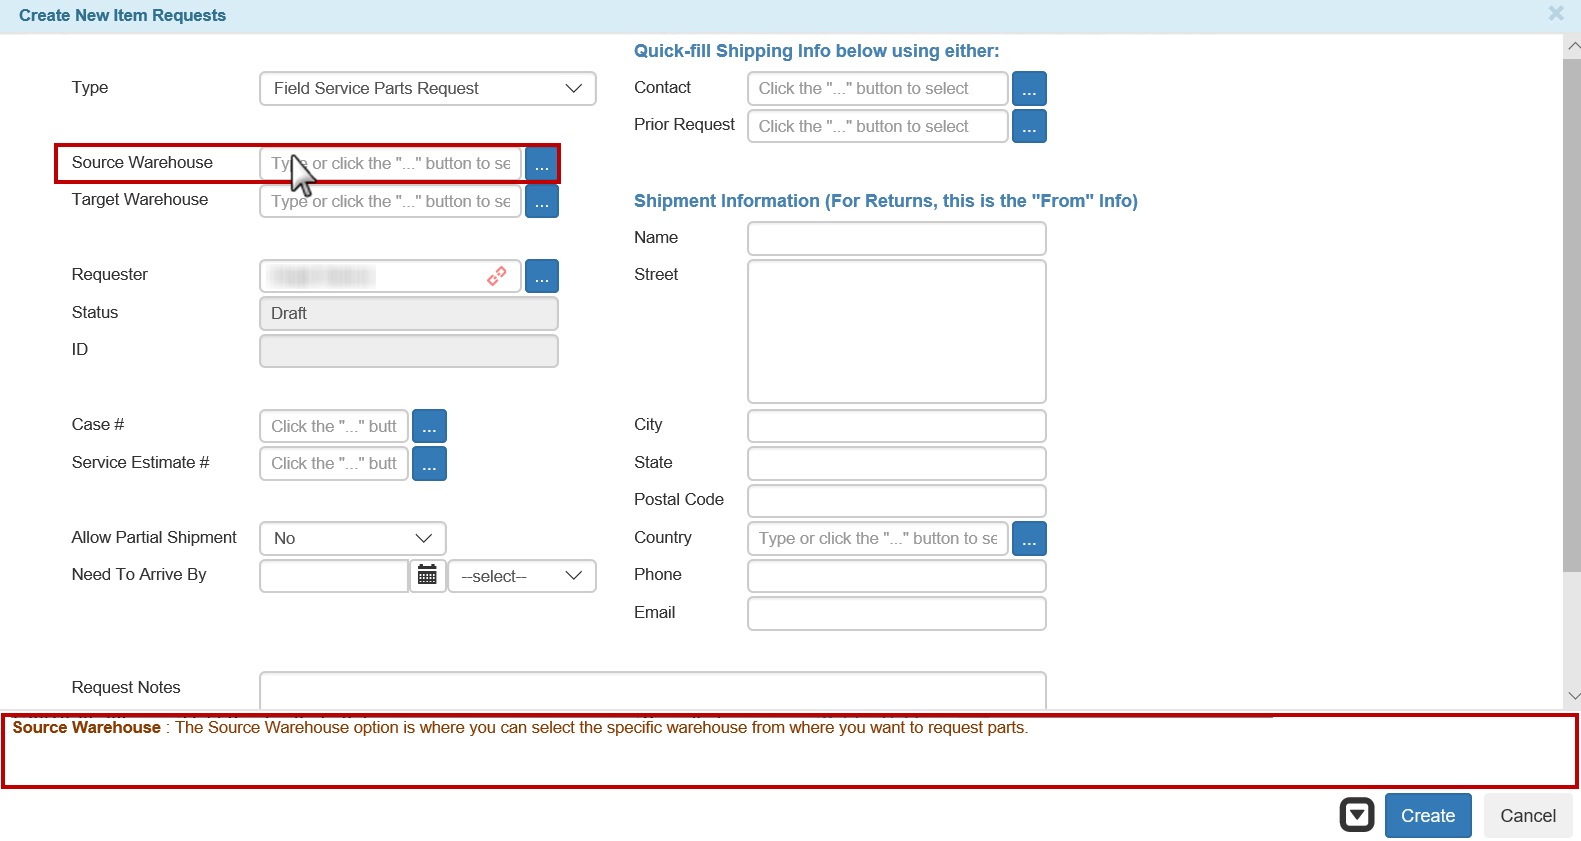Open Service Estimate # lookup button
The height and width of the screenshot is (841, 1581).
click(429, 464)
